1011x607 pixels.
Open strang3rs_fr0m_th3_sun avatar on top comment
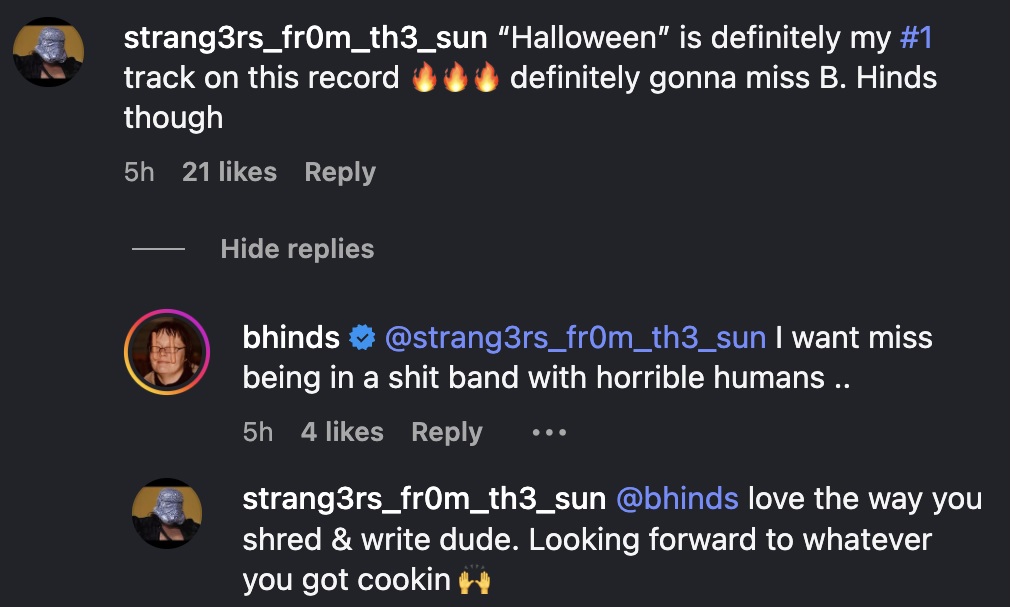coord(48,52)
